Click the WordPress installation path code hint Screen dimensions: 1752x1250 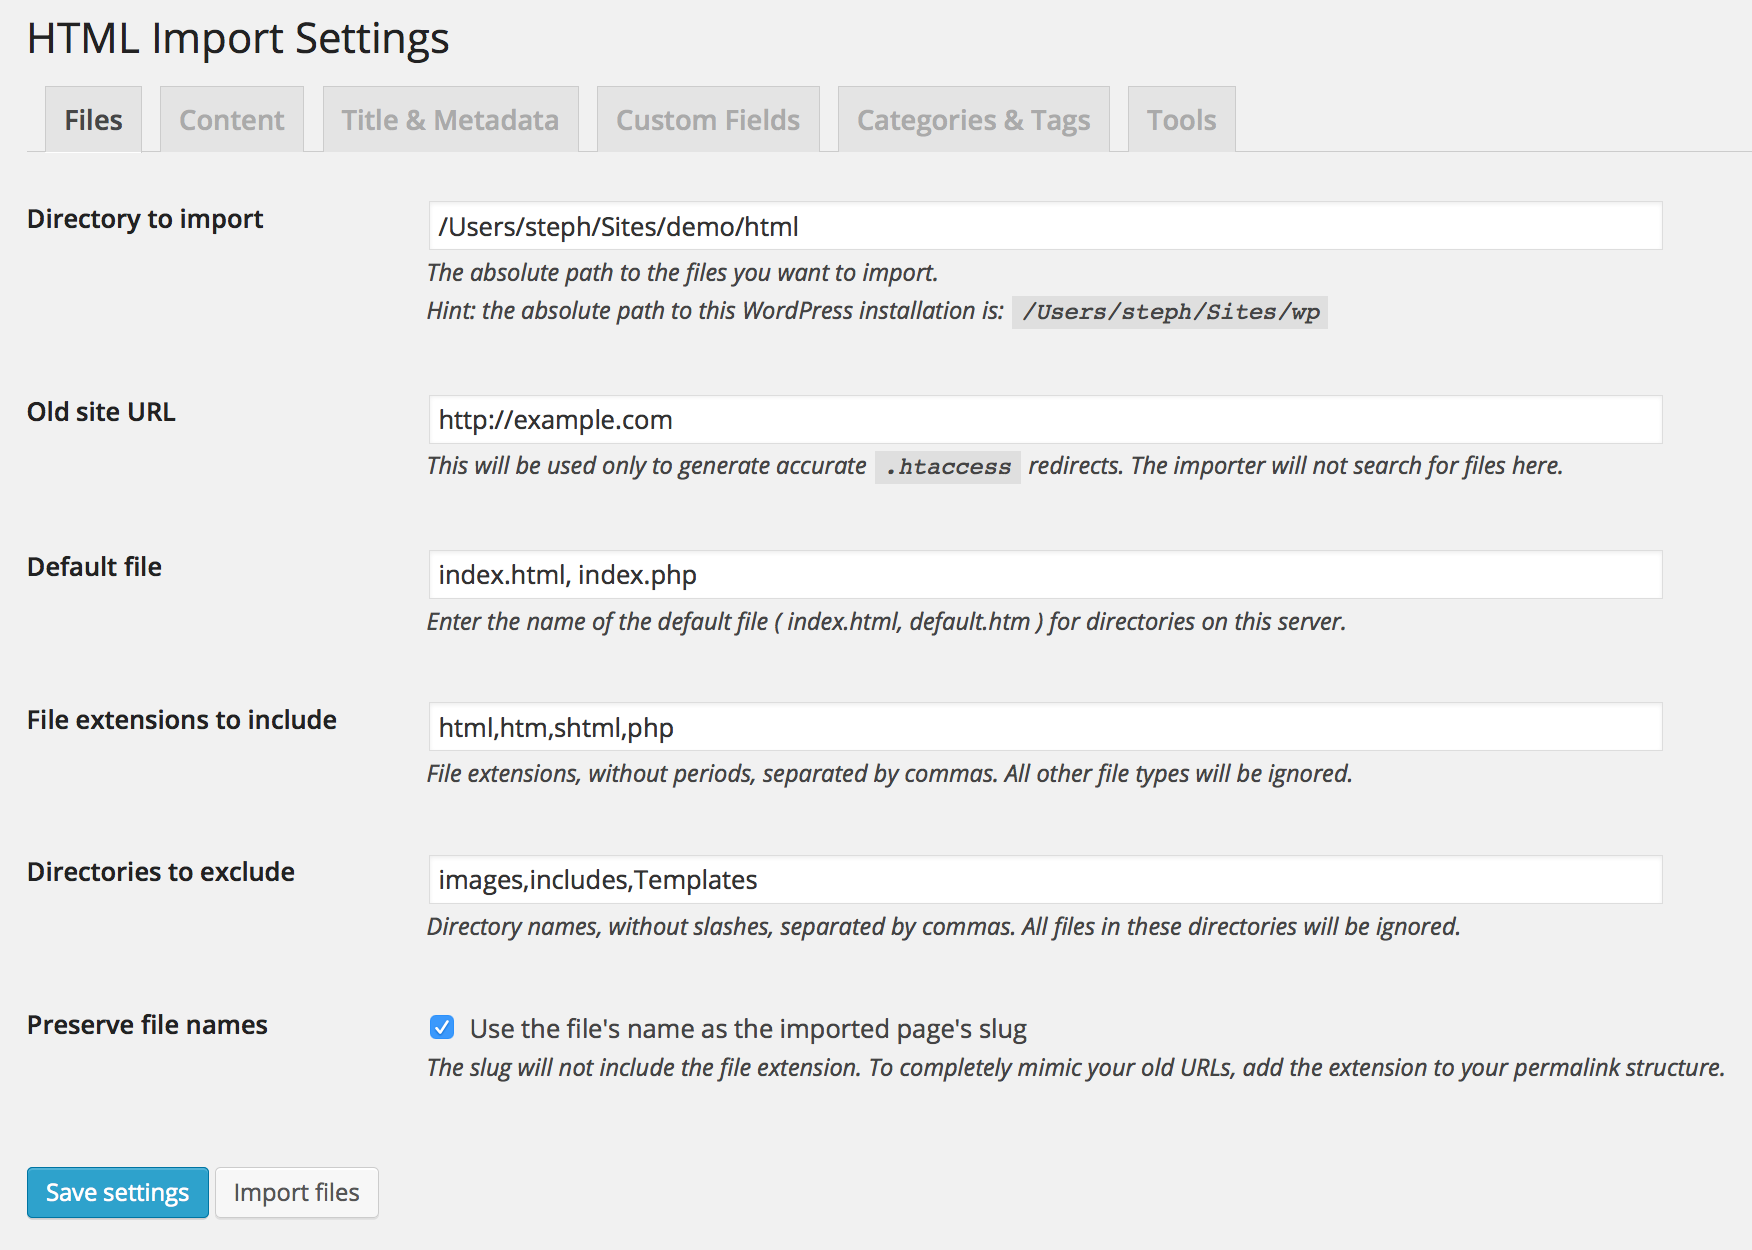(1169, 312)
